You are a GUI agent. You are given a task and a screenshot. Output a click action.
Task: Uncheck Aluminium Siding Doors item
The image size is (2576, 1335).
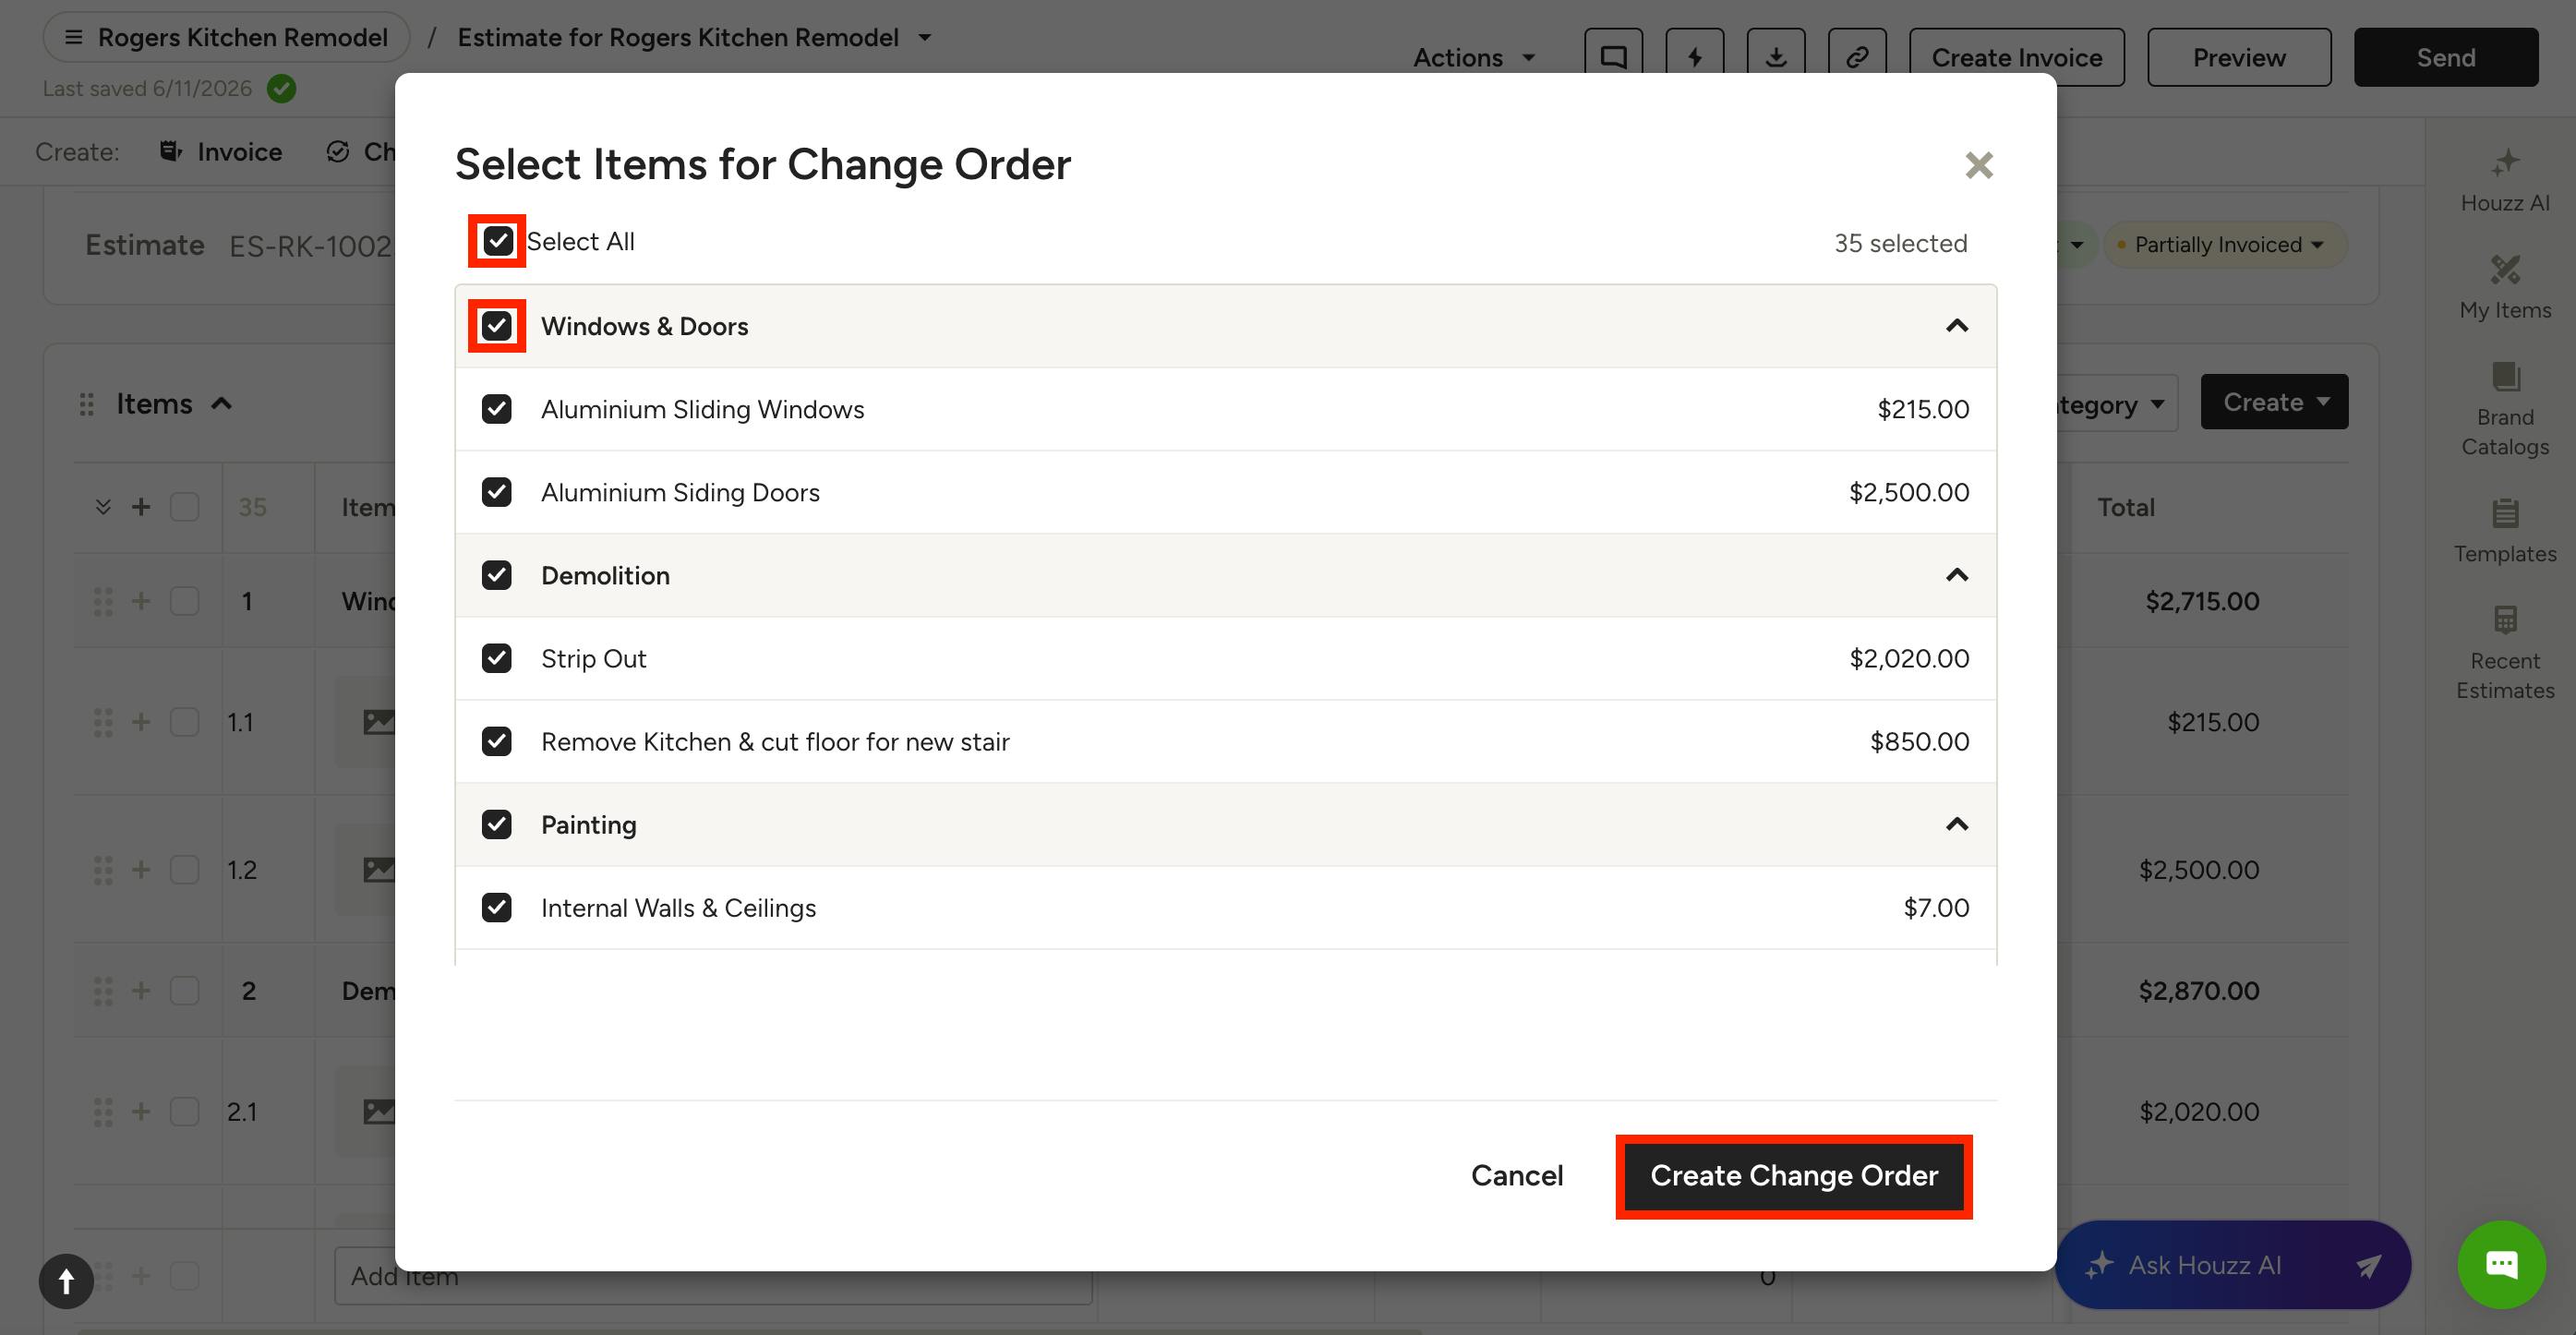tap(497, 492)
